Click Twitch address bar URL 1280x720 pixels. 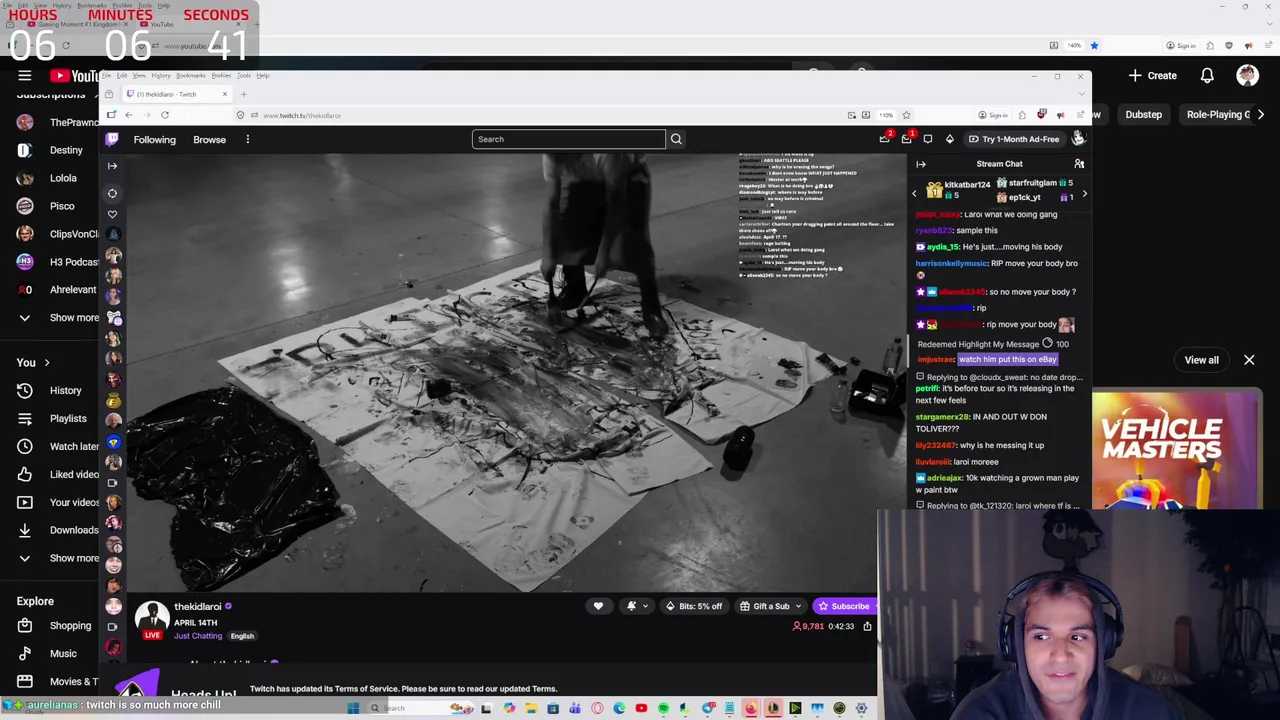pyautogui.click(x=302, y=115)
